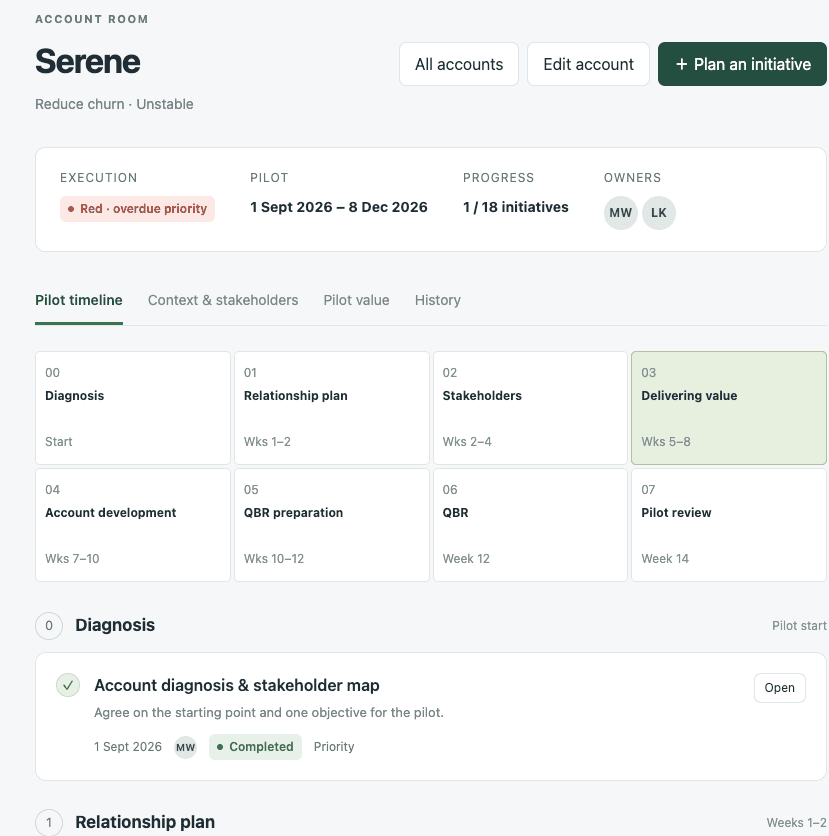Click the pilot dates 1 Sept 2026 – 8 Dec 2026
The image size is (829, 836).
(x=339, y=207)
